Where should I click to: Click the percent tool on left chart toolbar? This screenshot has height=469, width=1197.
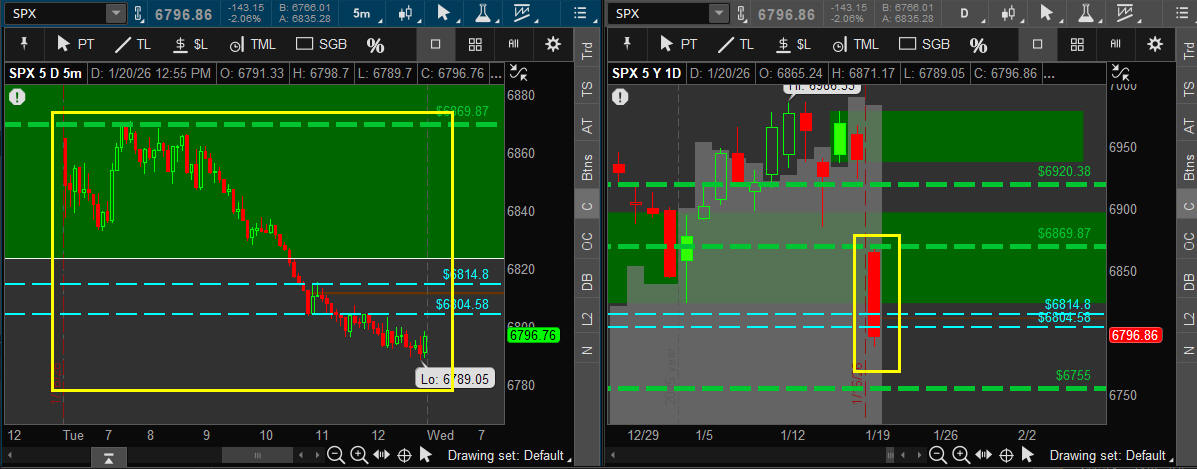(375, 45)
